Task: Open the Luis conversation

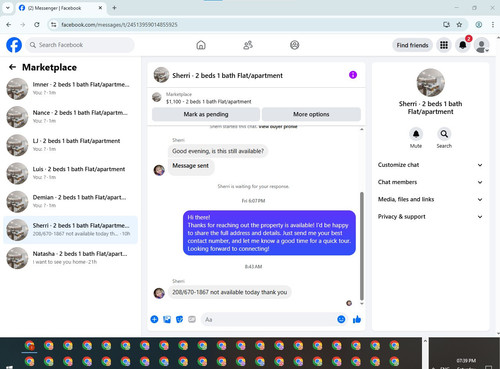Action: point(70,173)
